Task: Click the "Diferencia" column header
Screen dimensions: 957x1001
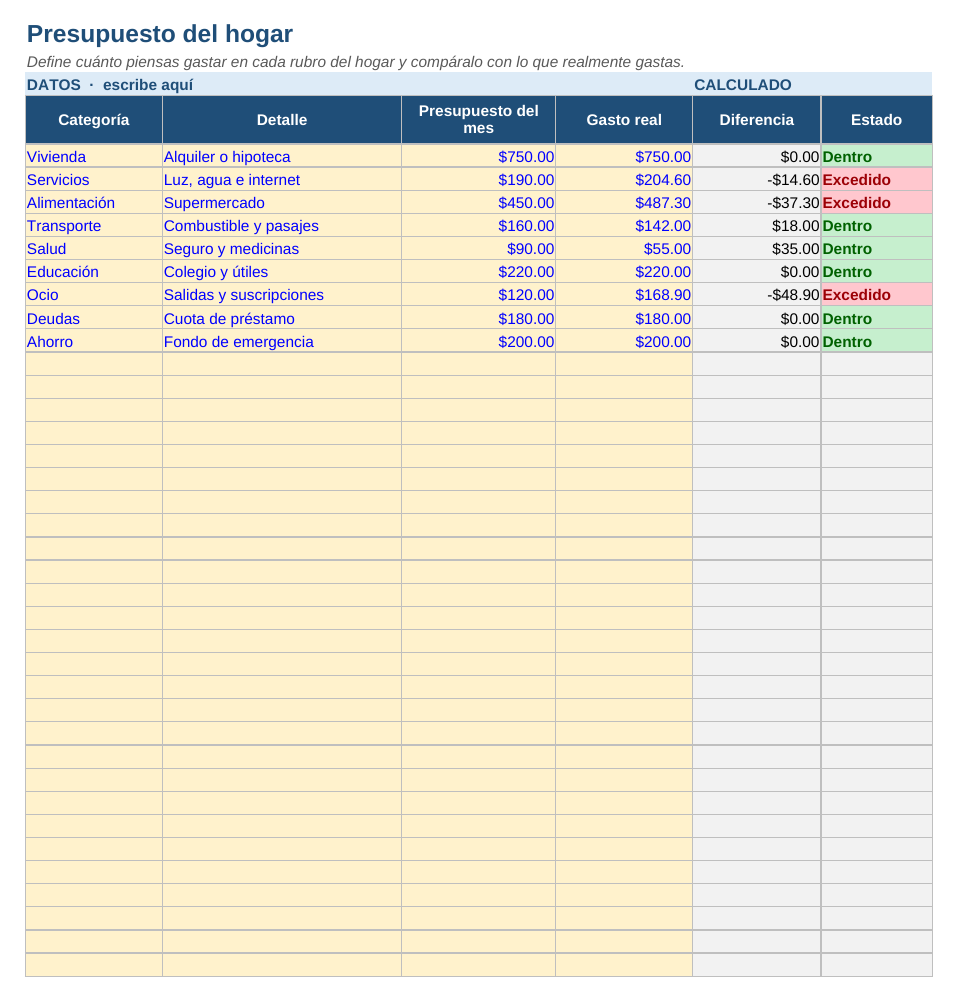Action: coord(757,120)
